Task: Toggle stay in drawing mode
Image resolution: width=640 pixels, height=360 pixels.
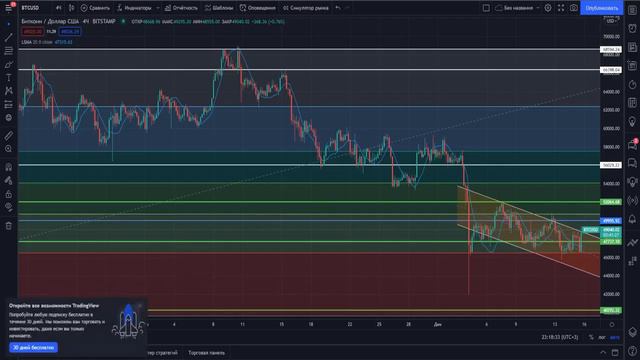Action: [9, 180]
